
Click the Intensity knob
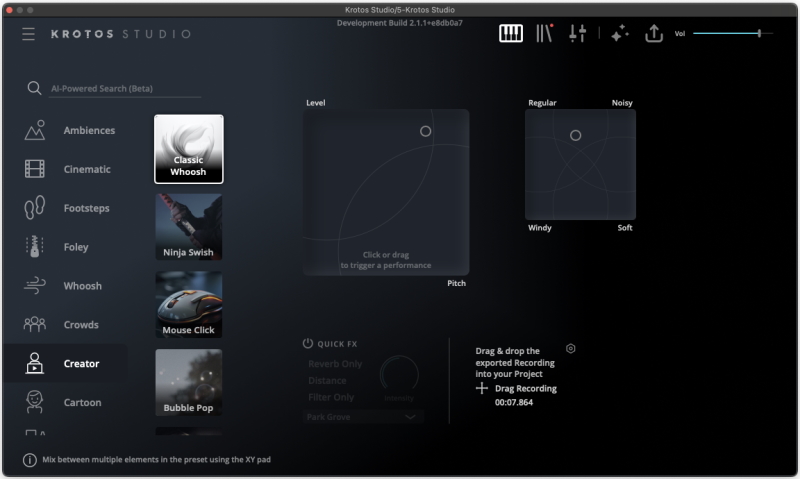click(399, 375)
